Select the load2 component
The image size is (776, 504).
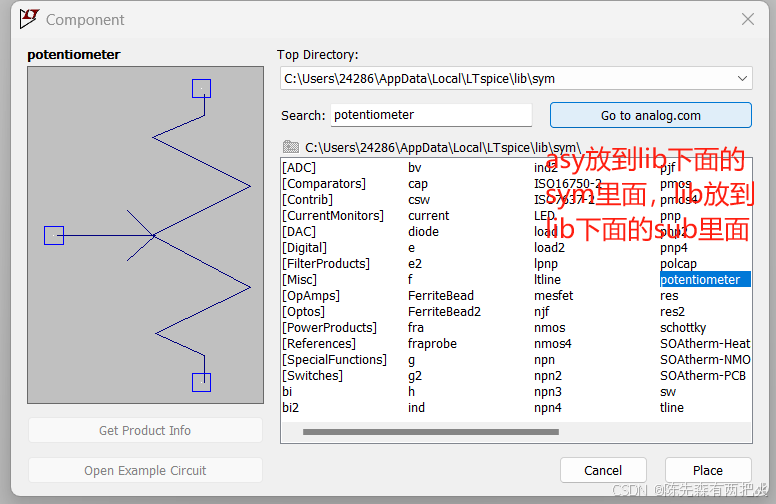(x=549, y=248)
